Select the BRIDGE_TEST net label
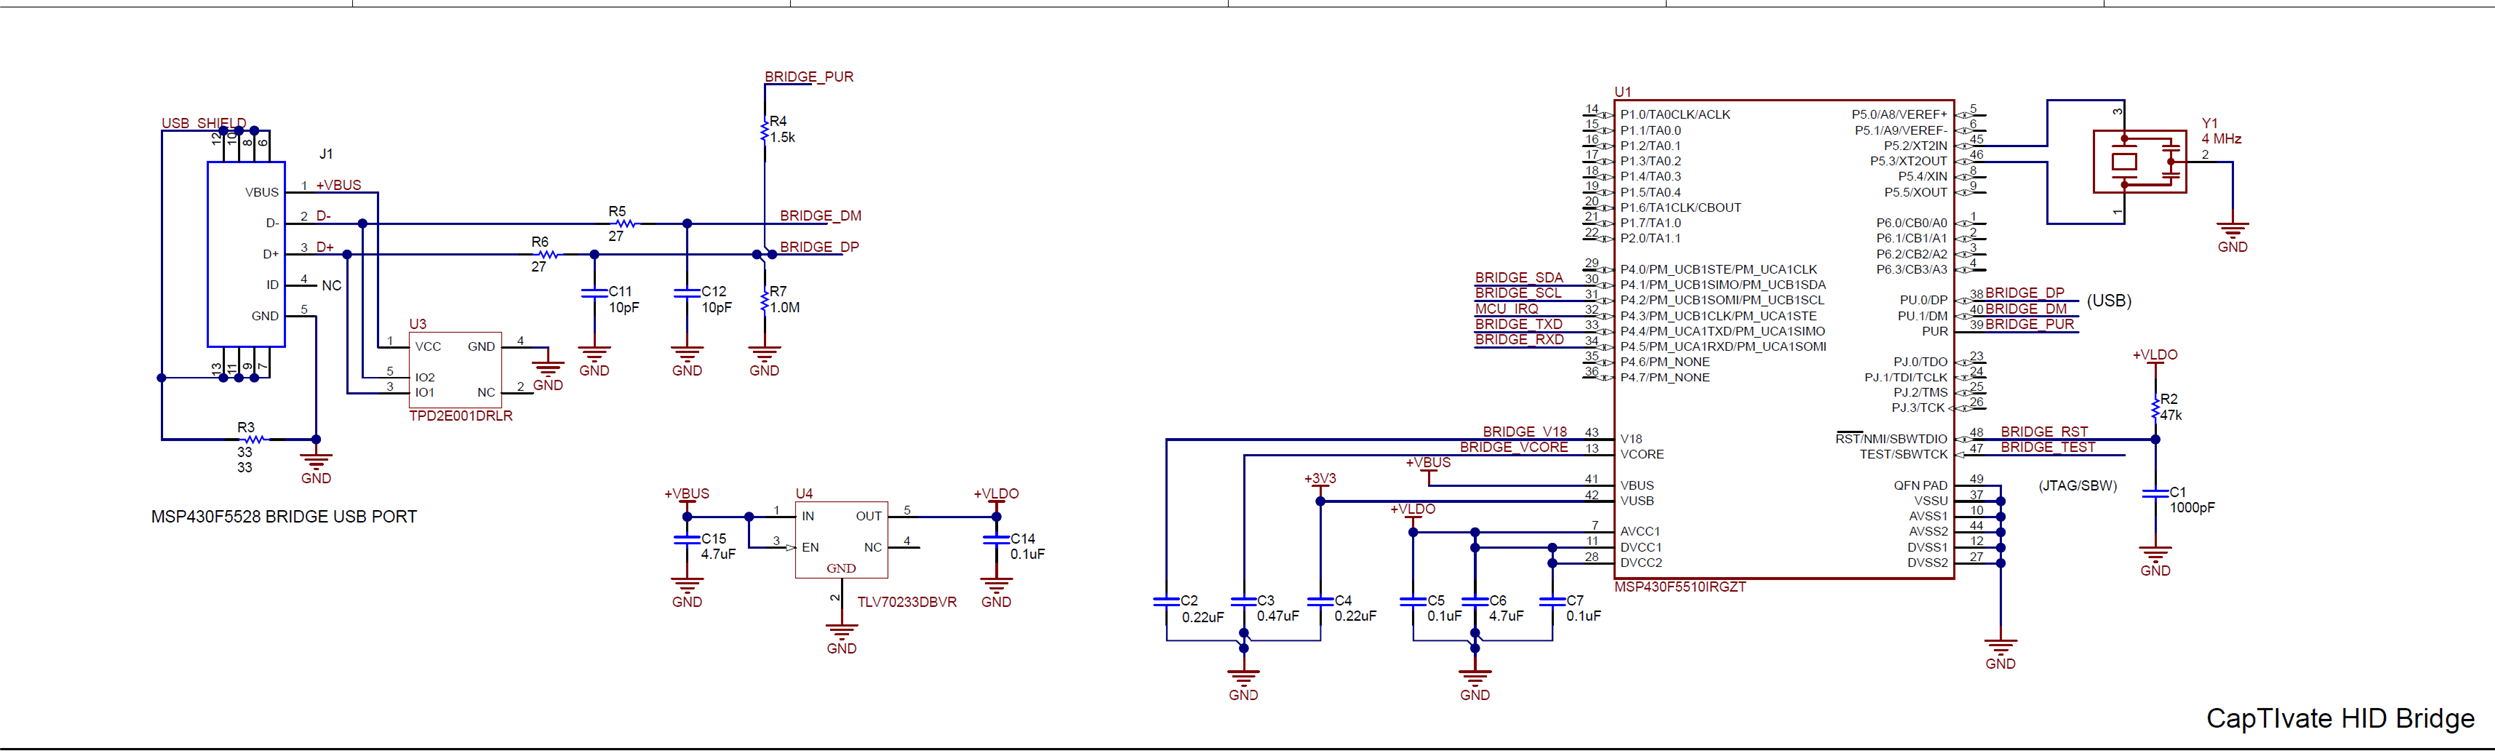 point(2048,447)
